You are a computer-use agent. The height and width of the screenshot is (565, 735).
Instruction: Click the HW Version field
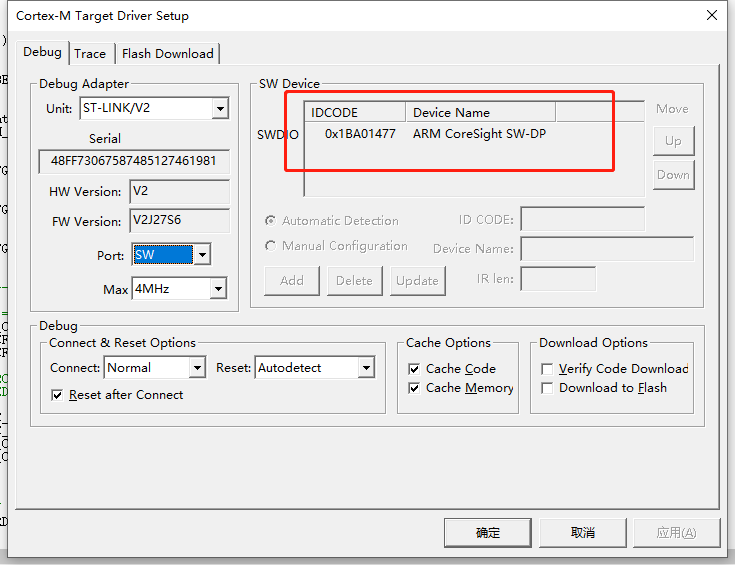[x=180, y=191]
